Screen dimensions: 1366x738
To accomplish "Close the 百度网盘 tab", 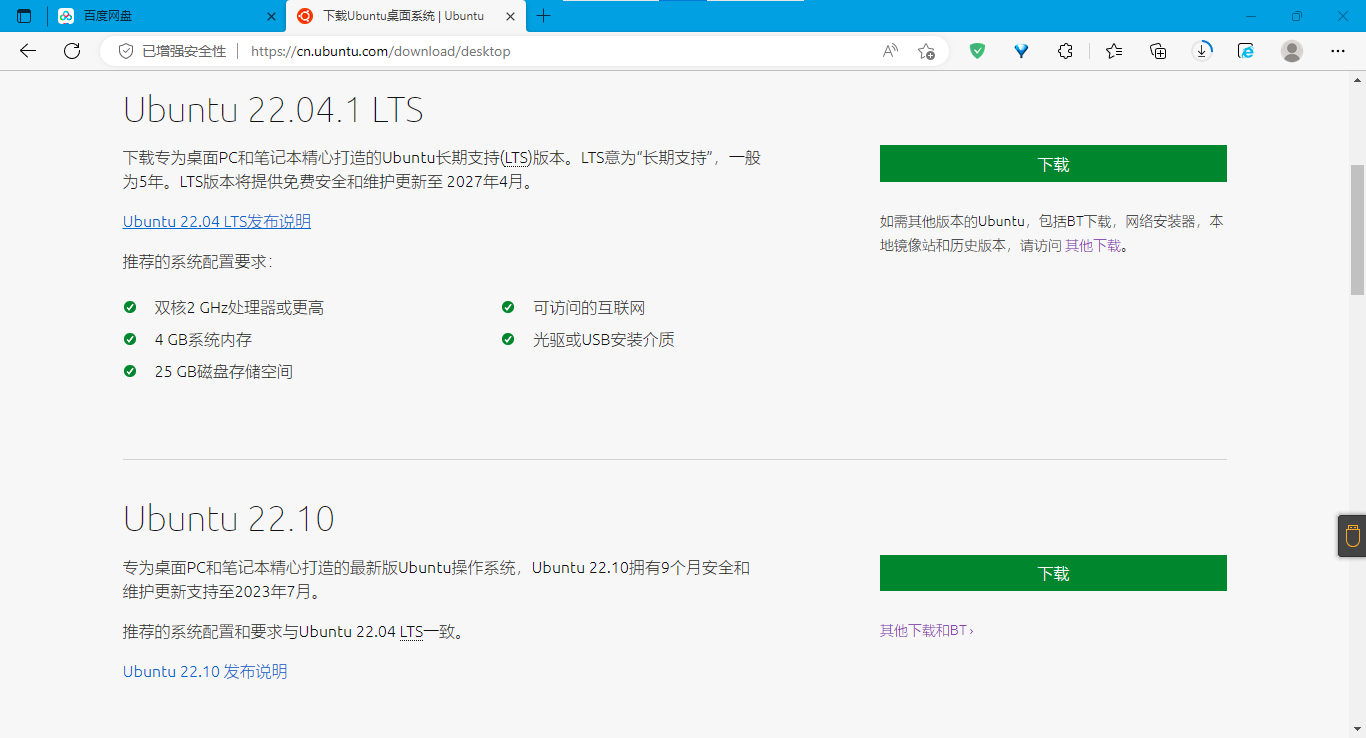I will pos(271,16).
